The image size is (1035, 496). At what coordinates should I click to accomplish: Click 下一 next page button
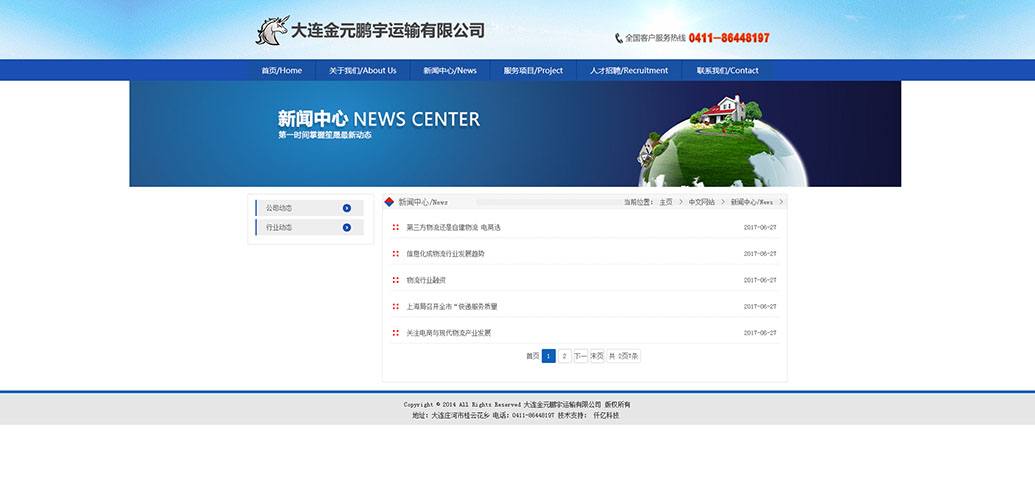(x=580, y=355)
